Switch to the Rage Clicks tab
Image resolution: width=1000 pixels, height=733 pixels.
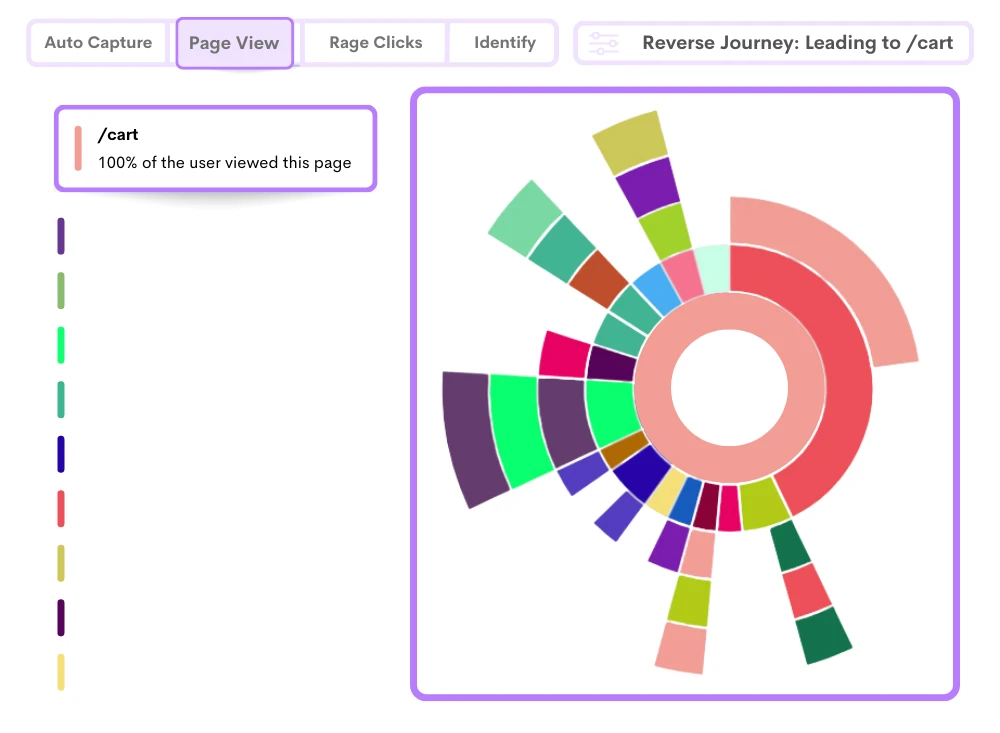(x=376, y=42)
